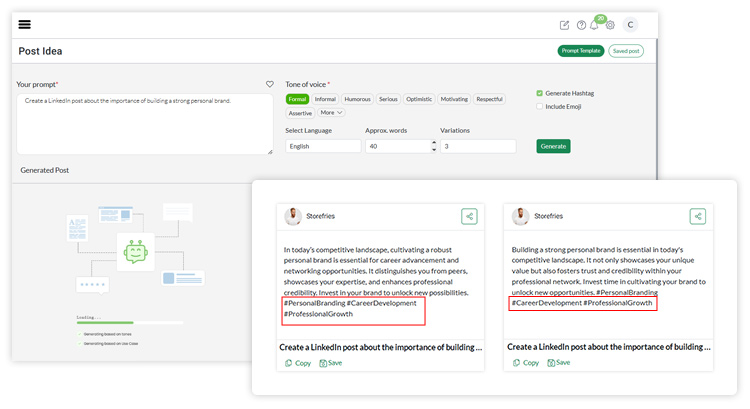This screenshot has width=750, height=409.
Task: Click Storefries avatar on second post
Action: tap(520, 216)
